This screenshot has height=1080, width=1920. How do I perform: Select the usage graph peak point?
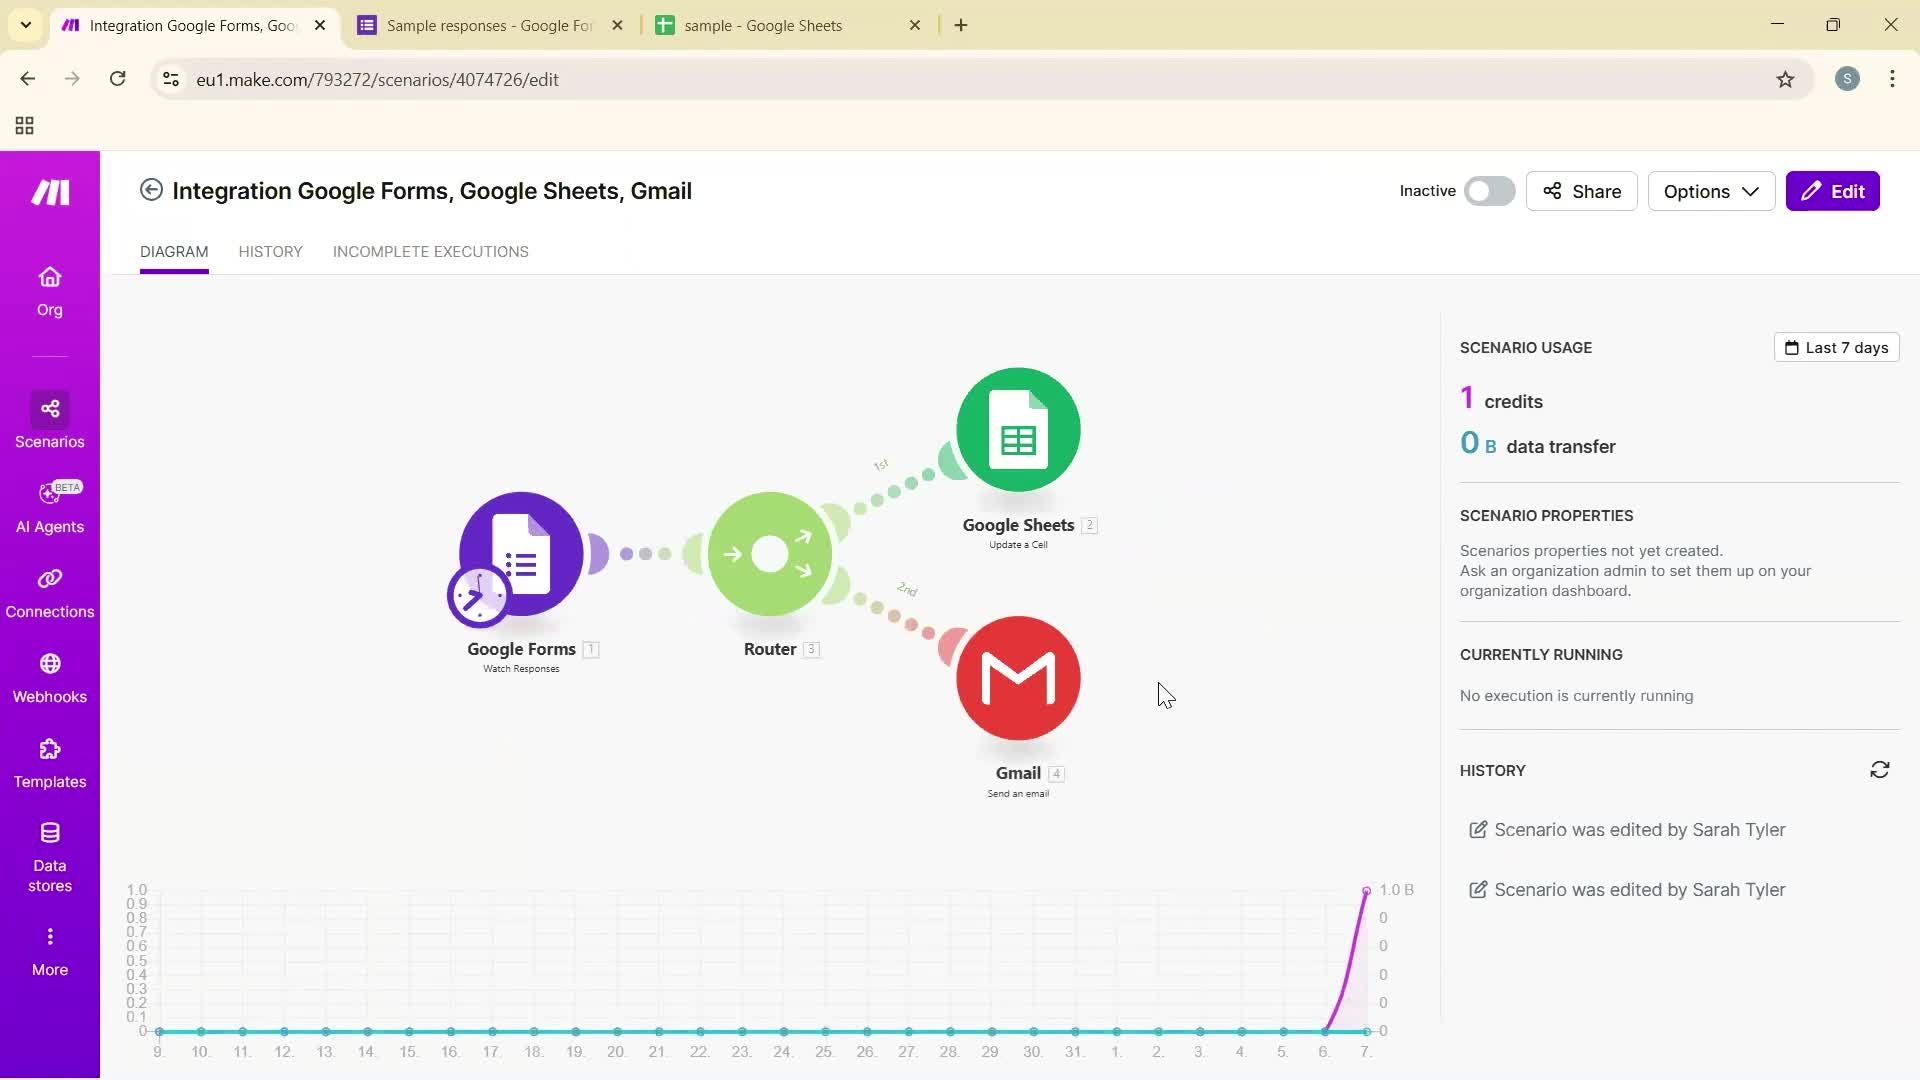[1366, 890]
